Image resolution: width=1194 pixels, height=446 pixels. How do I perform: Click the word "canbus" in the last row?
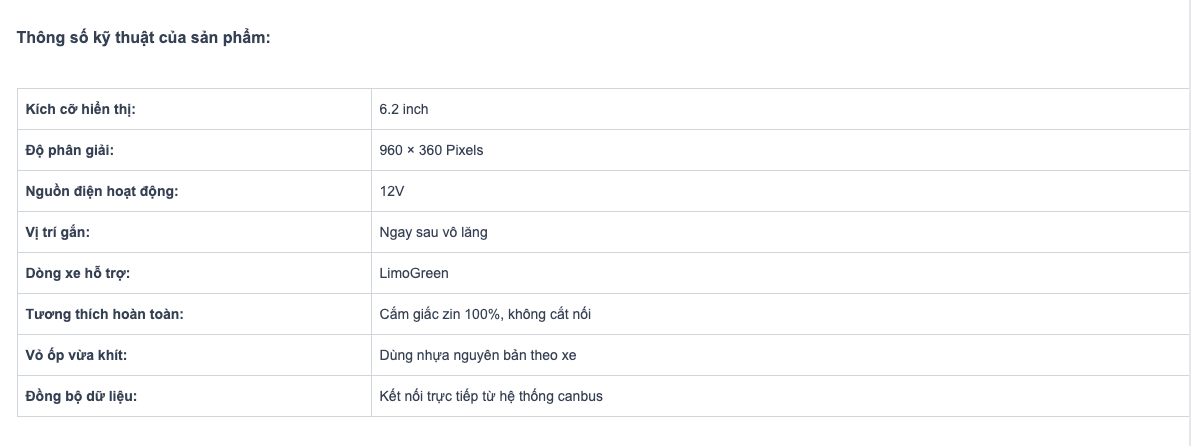pos(581,396)
